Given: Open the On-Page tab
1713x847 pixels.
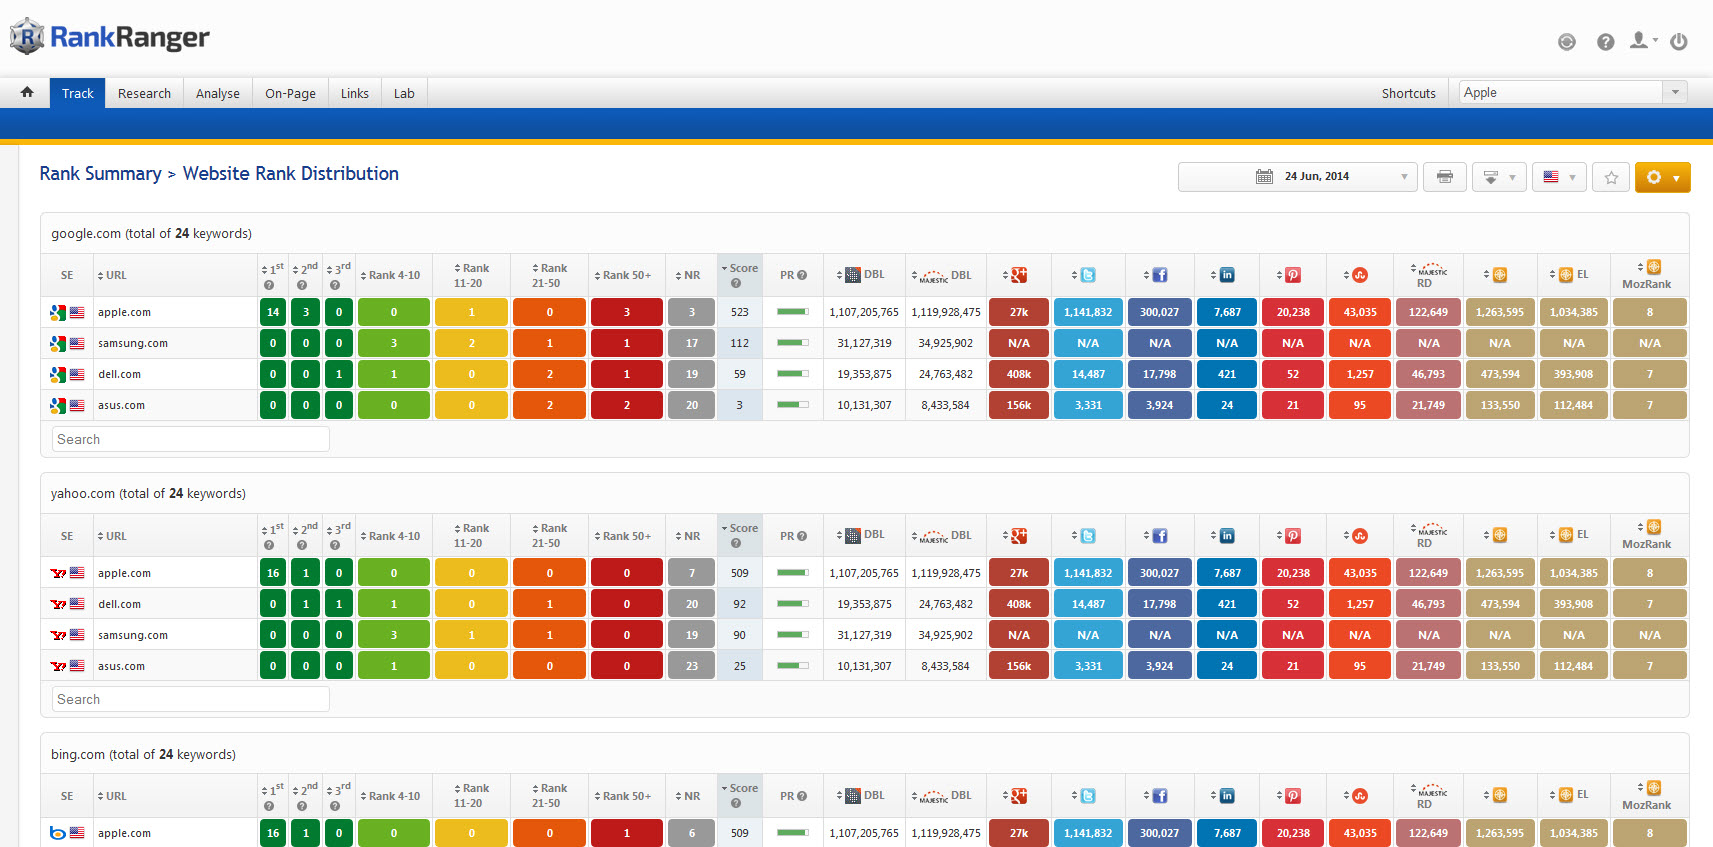Looking at the screenshot, I should pyautogui.click(x=290, y=93).
